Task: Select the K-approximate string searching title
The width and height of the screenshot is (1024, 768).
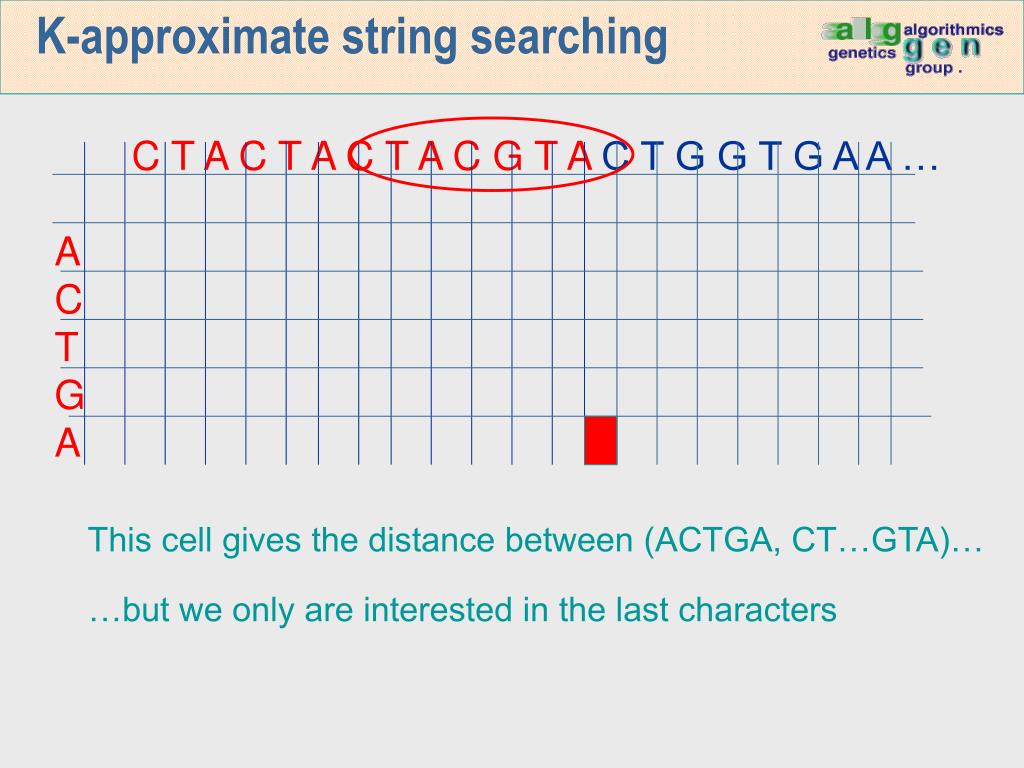Action: coord(352,37)
